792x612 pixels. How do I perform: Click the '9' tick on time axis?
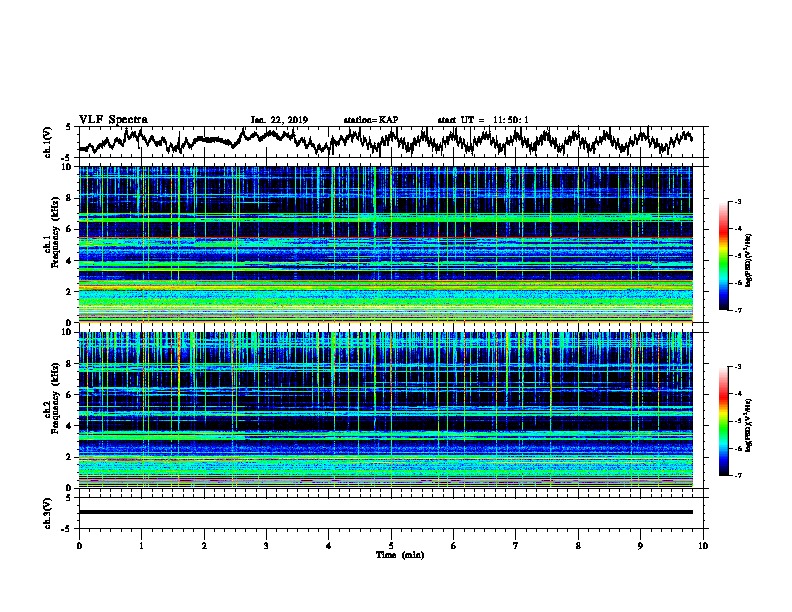click(x=640, y=546)
